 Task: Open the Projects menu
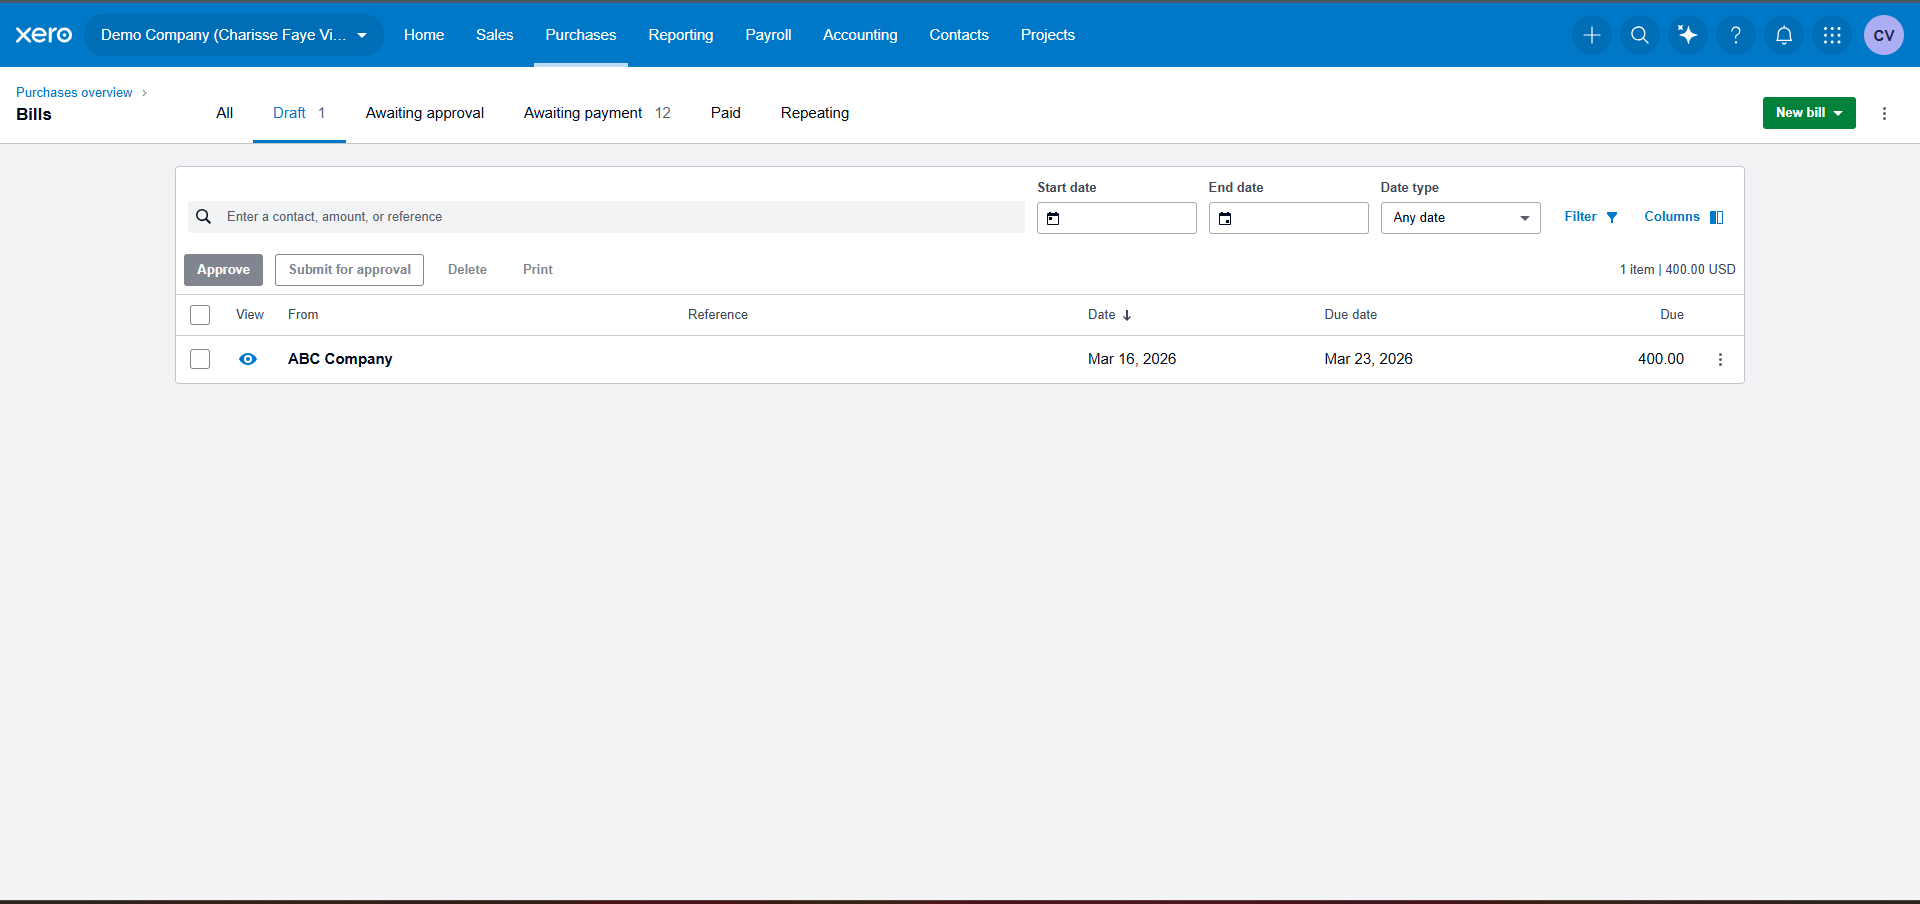[1048, 35]
